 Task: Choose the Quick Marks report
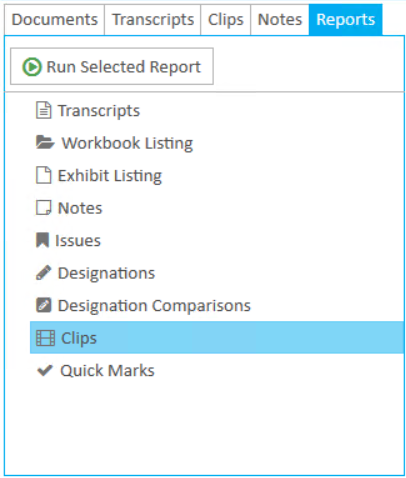point(217,371)
